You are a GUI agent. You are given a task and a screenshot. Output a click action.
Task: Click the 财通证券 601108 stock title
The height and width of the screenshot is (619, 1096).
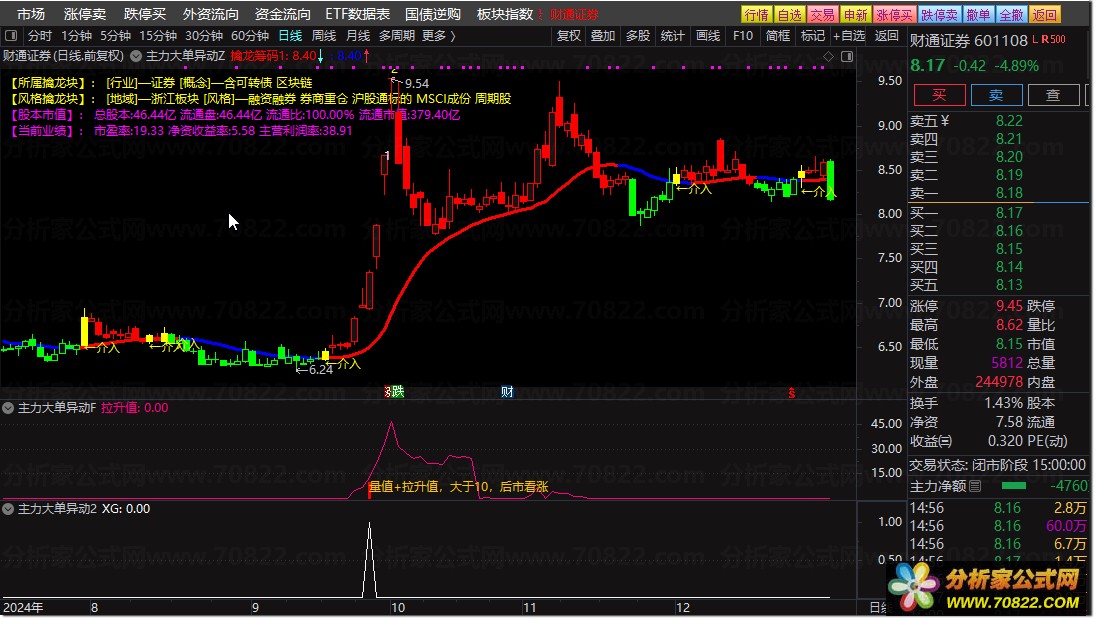[x=969, y=41]
